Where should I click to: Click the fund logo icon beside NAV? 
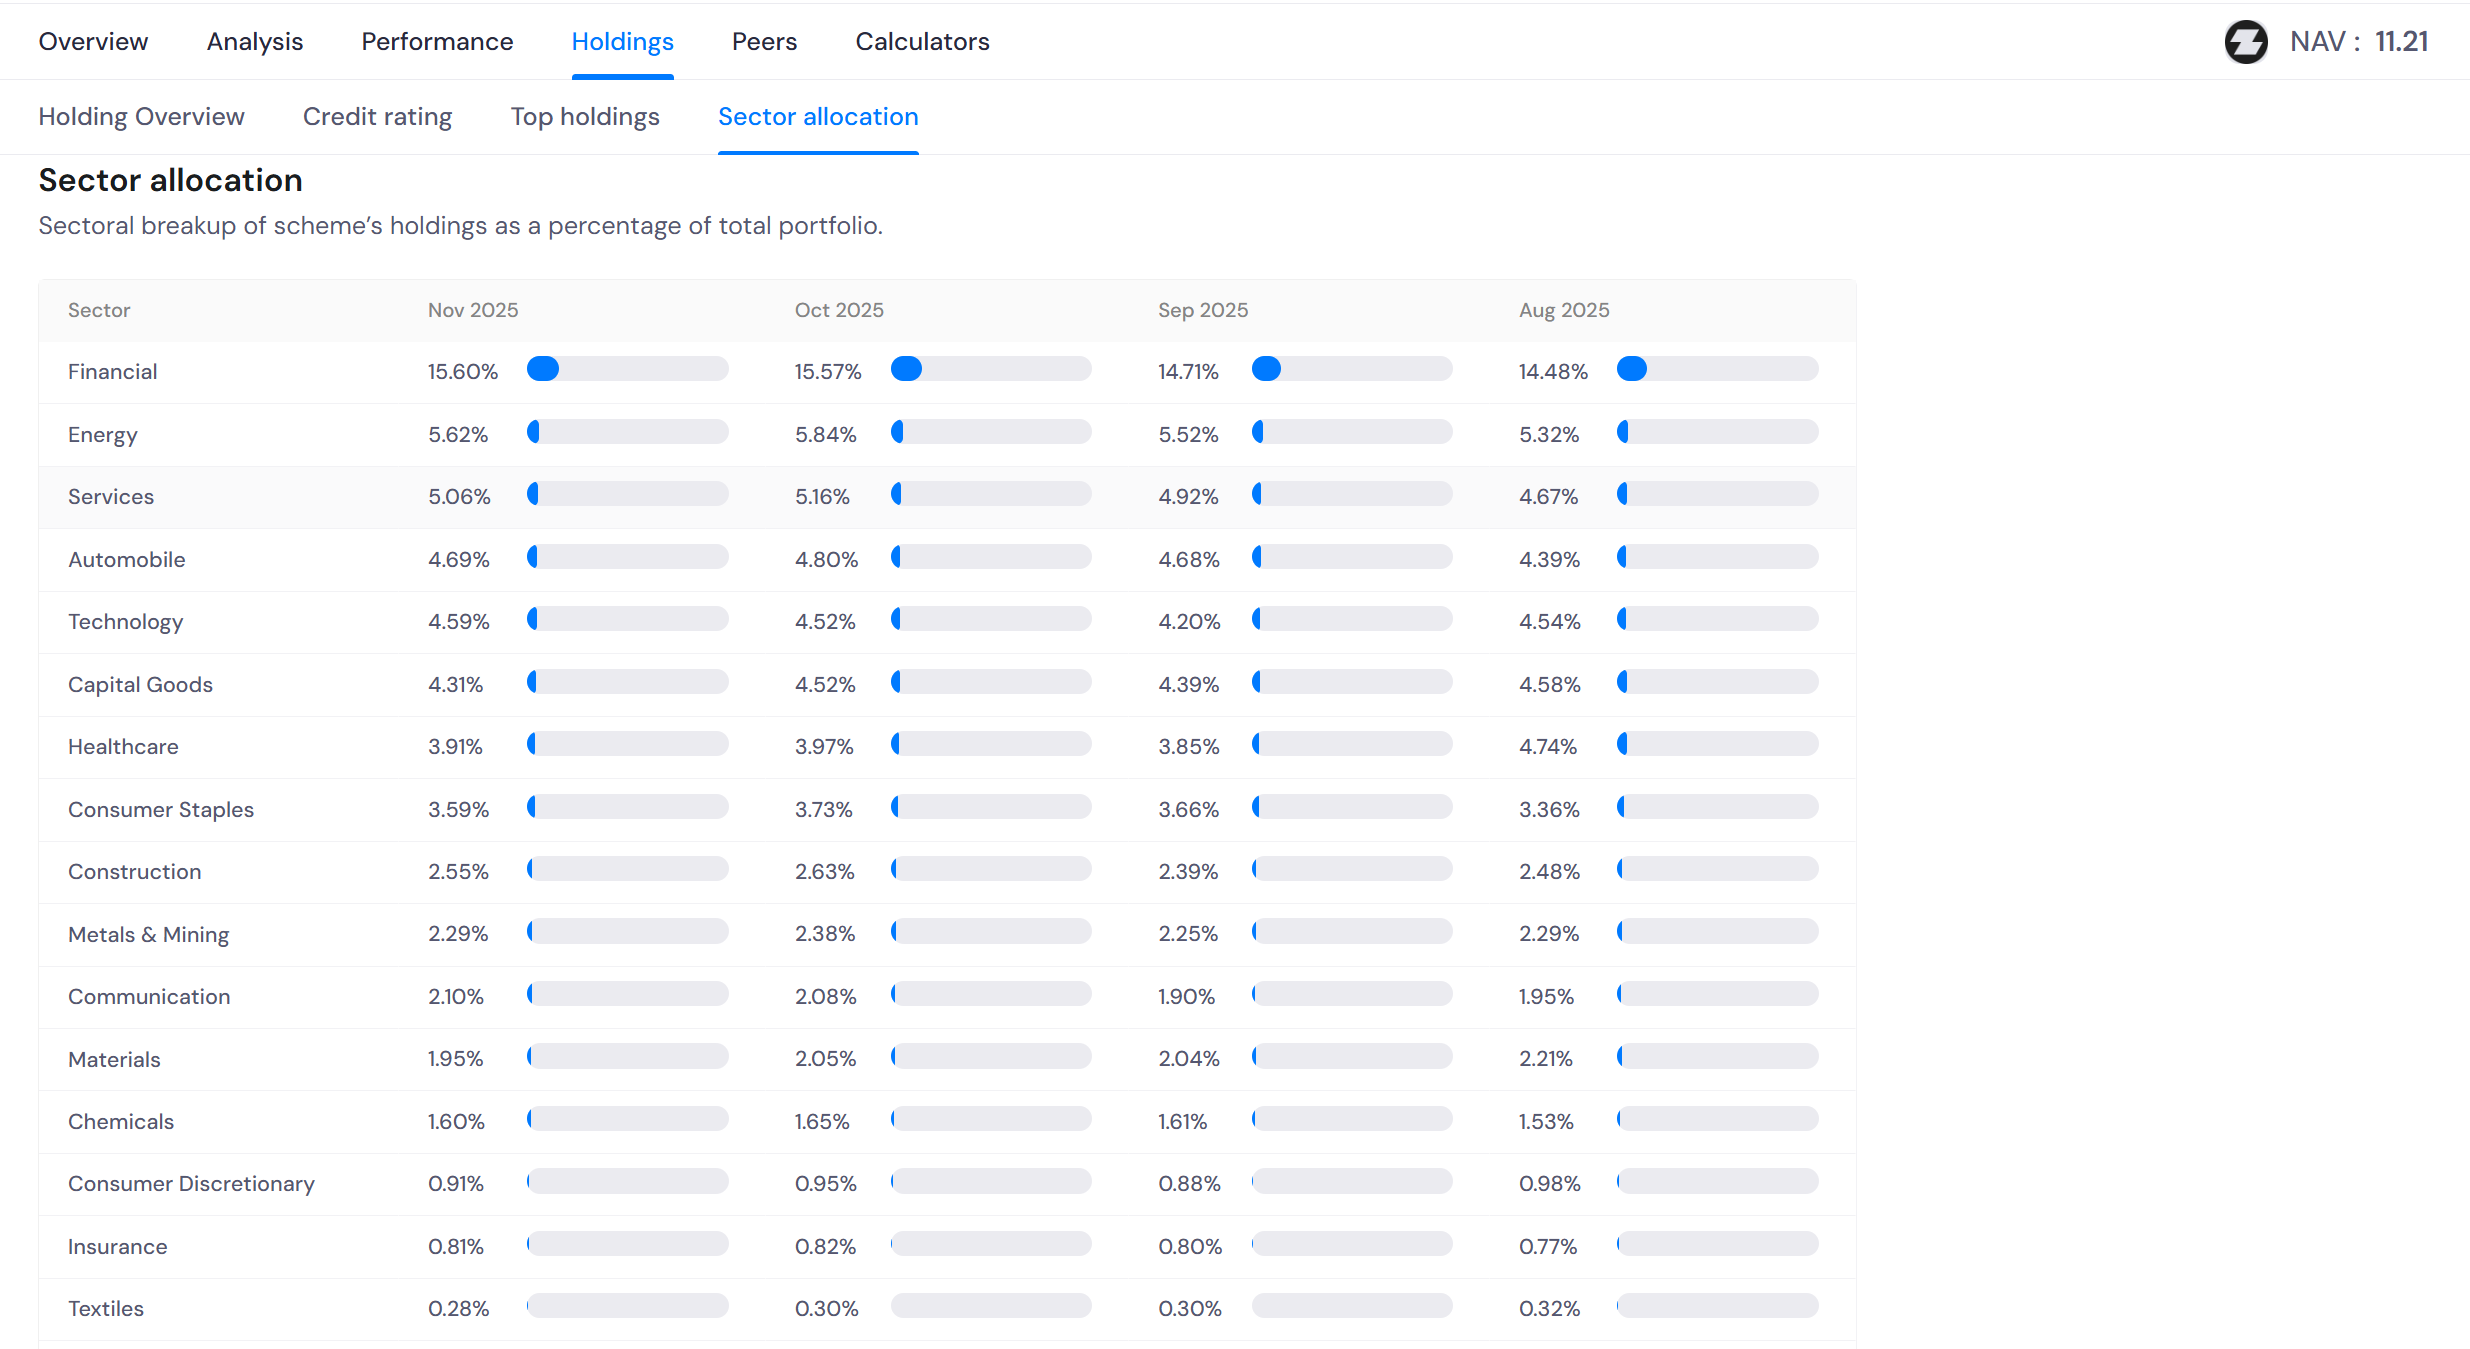click(2245, 42)
